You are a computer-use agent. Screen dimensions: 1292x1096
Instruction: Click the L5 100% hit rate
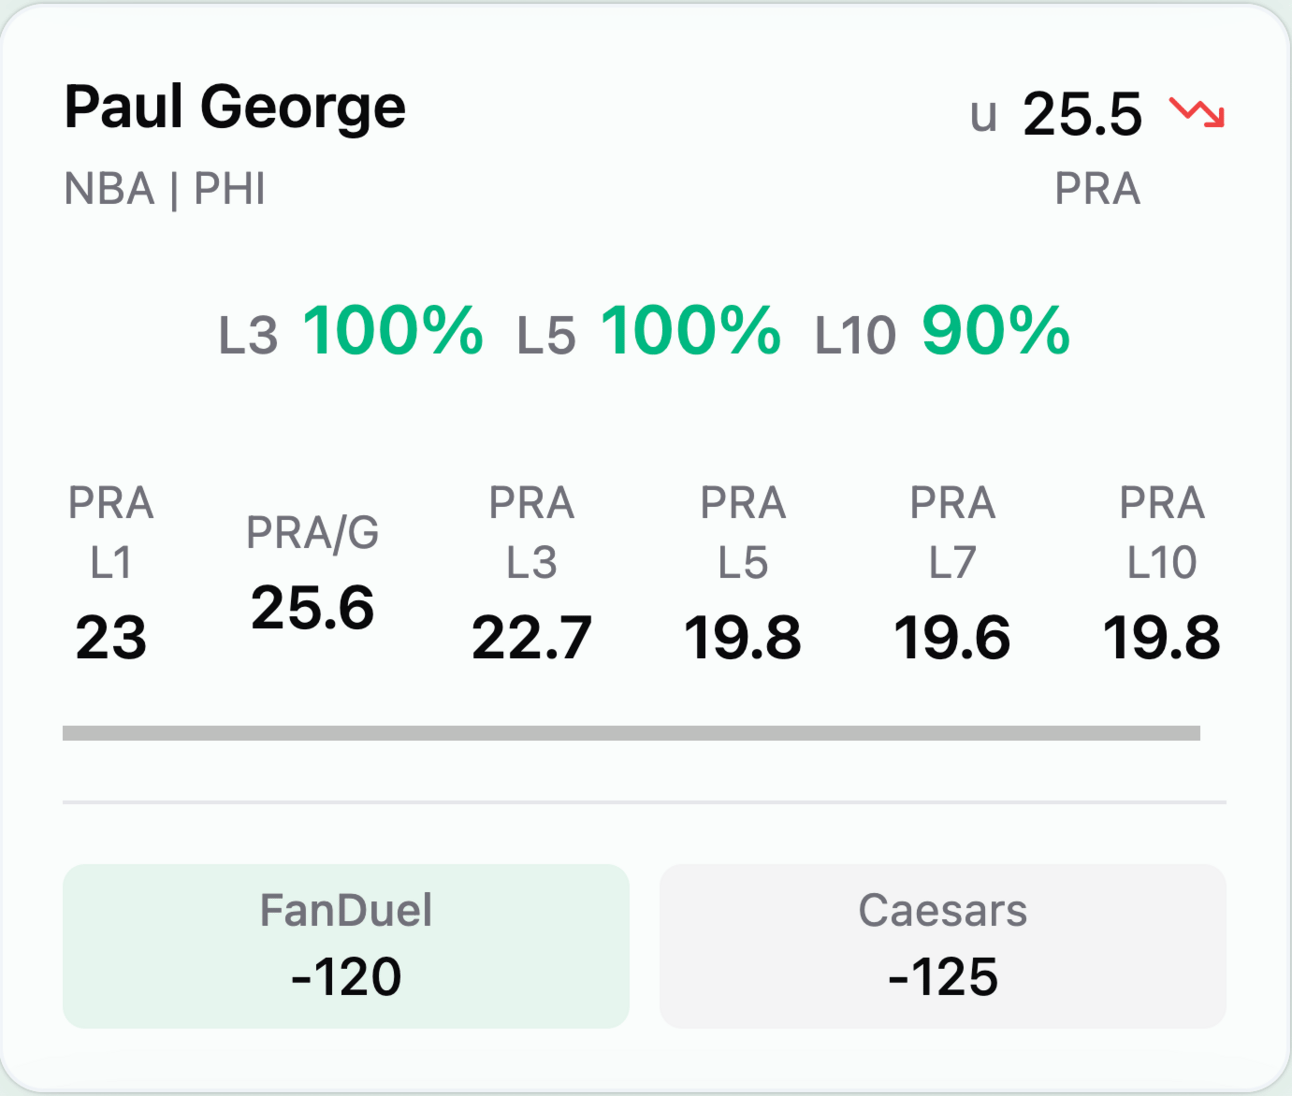click(648, 331)
